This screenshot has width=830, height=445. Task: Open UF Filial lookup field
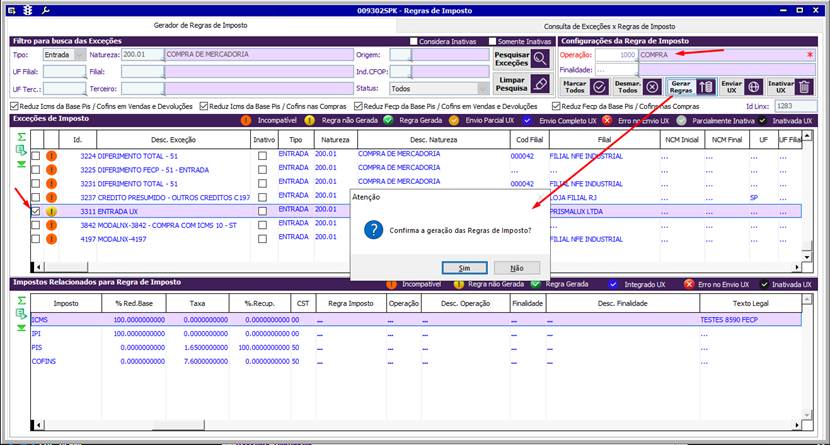click(65, 71)
